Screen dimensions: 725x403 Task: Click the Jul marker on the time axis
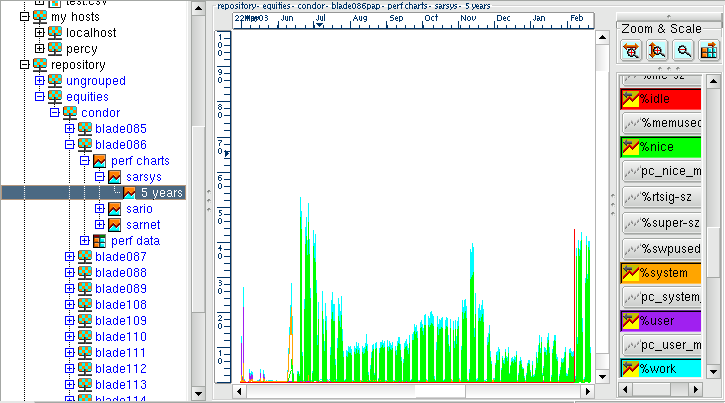pyautogui.click(x=320, y=18)
